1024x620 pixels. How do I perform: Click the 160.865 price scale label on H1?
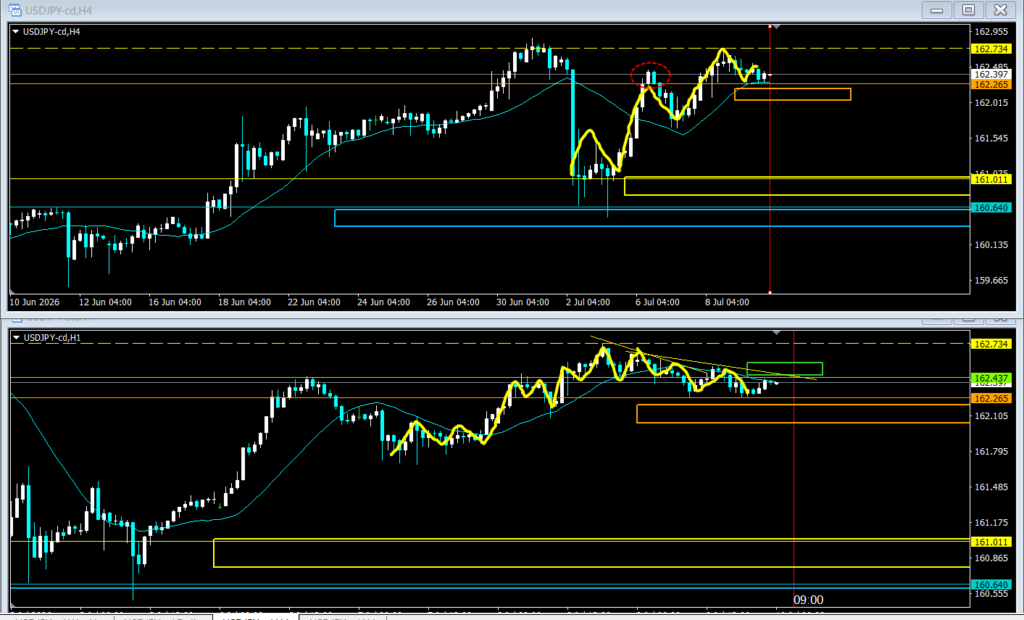point(991,558)
